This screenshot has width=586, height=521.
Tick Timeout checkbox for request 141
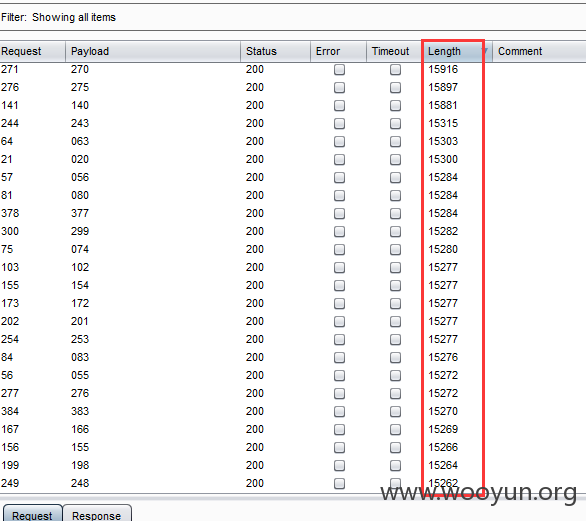[x=395, y=105]
